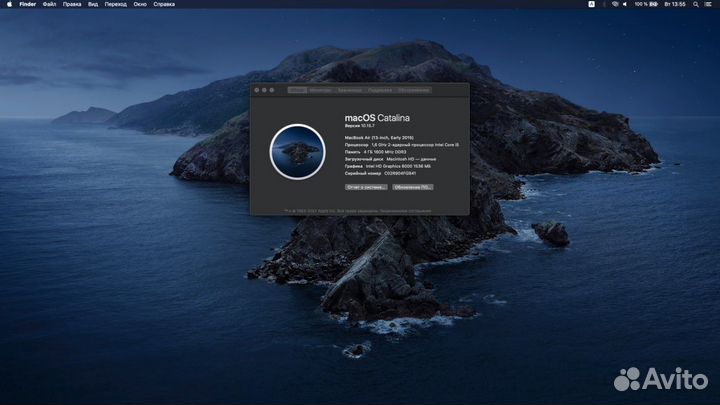Click the macOS Catalina logo image
This screenshot has height=405, width=720.
coord(297,152)
